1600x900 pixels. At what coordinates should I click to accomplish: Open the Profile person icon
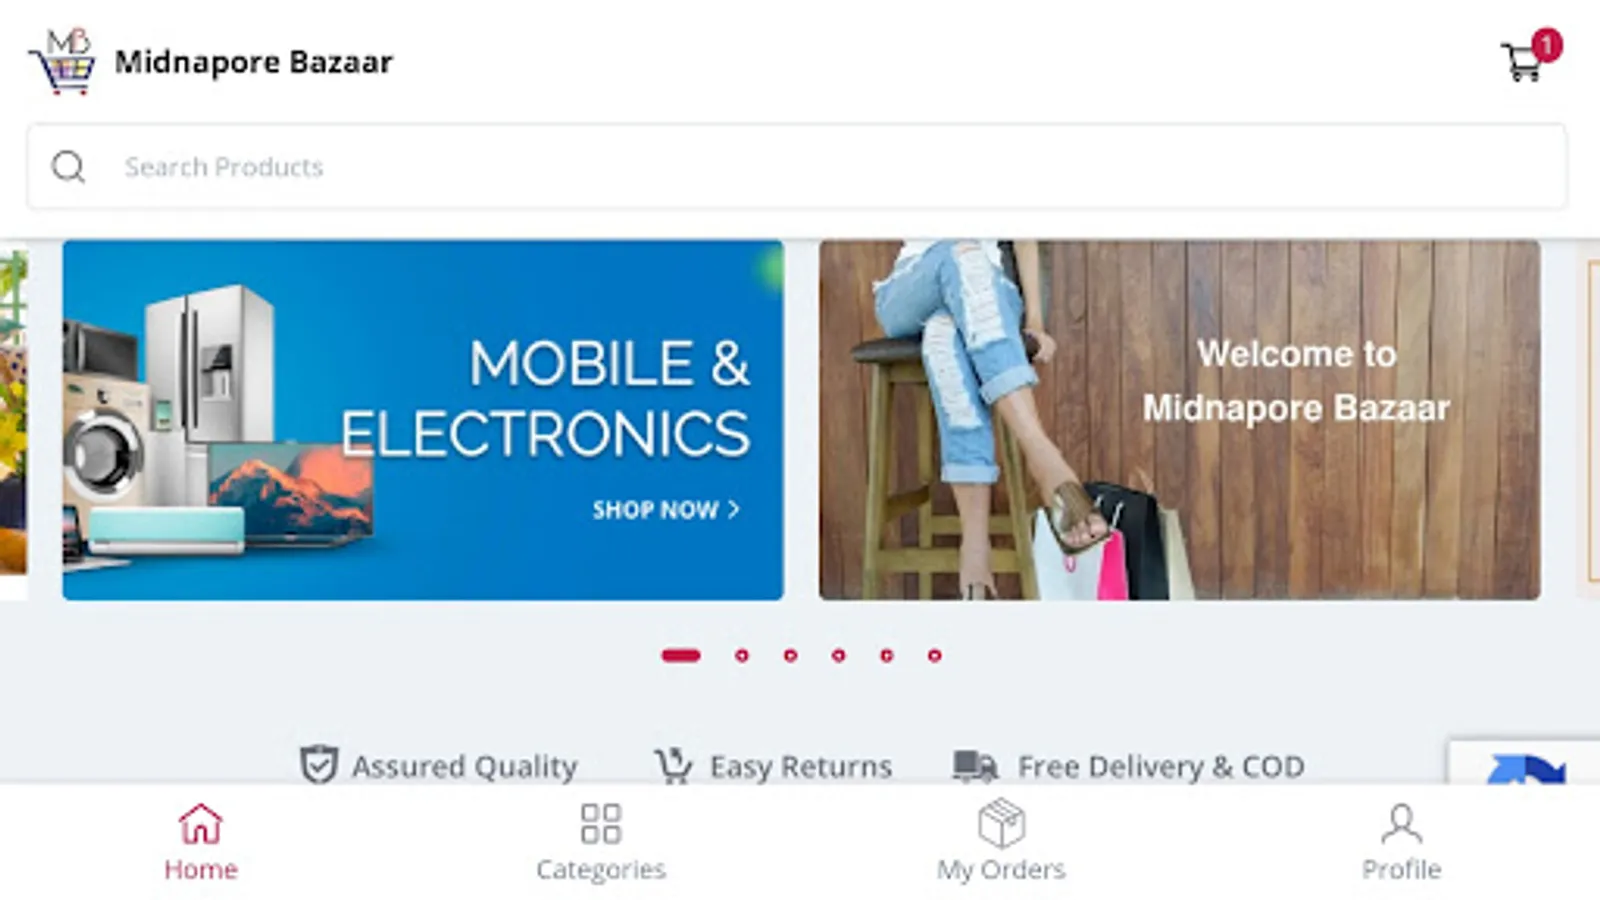point(1401,824)
